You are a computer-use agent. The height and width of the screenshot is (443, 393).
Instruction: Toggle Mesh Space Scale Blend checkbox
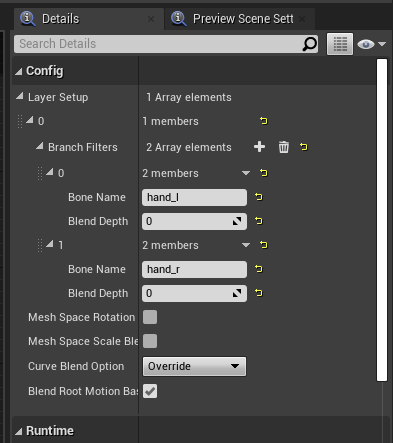coord(150,341)
